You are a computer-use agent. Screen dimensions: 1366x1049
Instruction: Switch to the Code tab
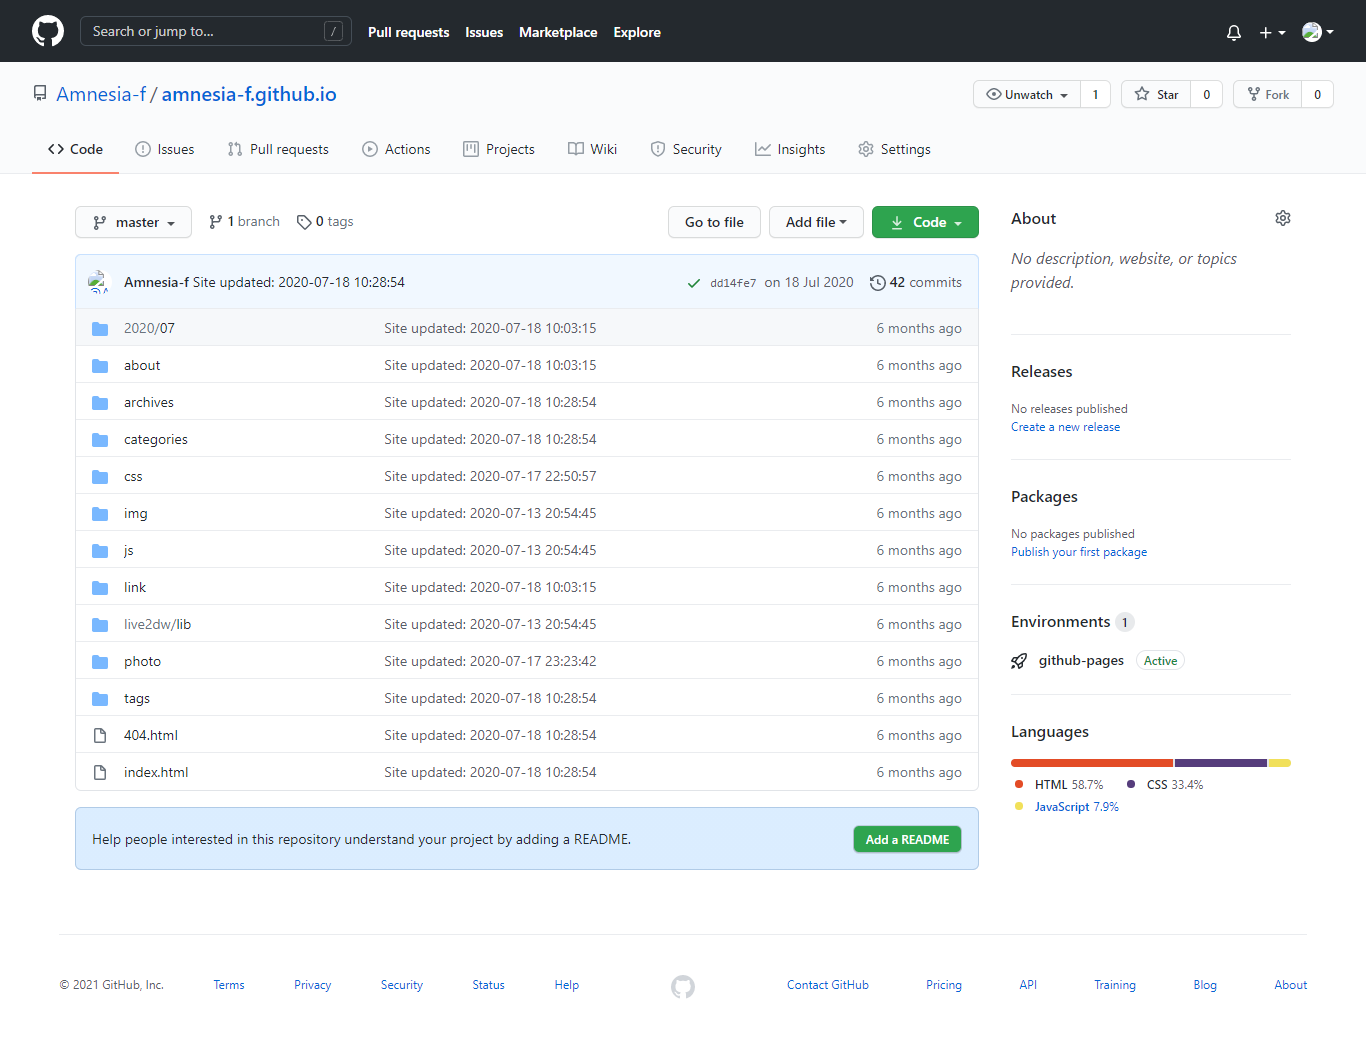click(75, 149)
